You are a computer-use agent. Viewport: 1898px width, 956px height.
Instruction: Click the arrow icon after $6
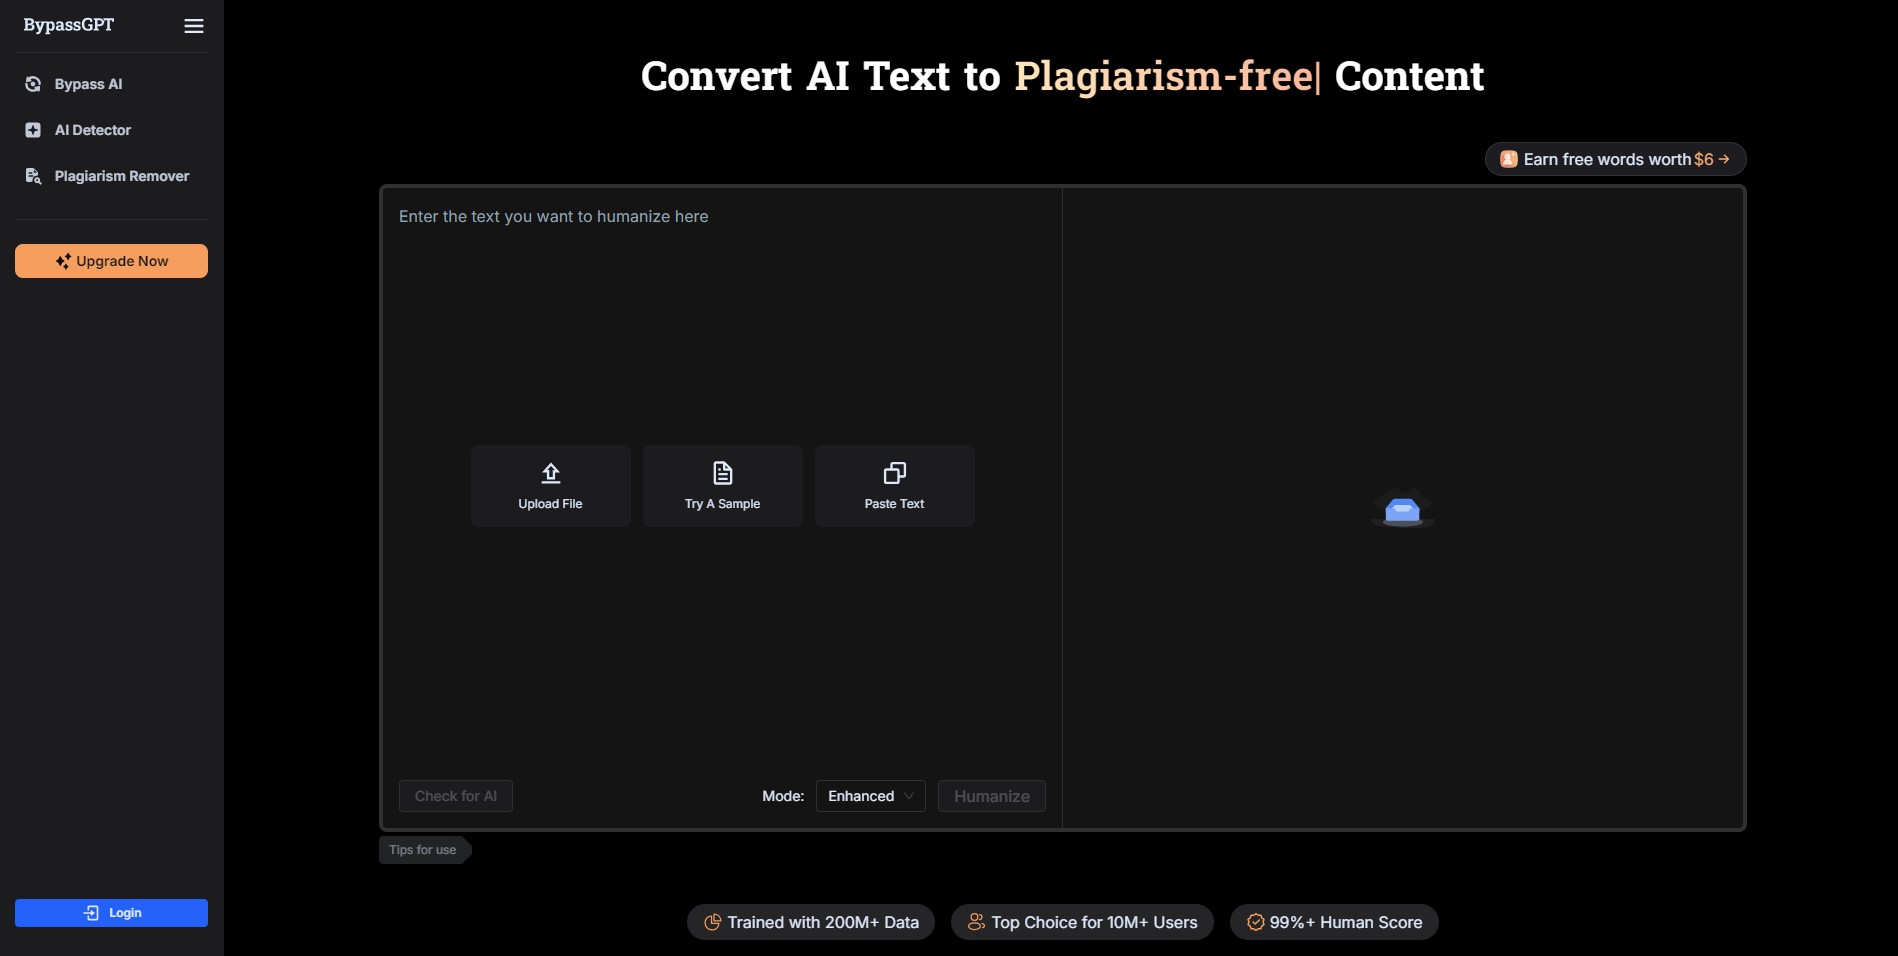coord(1724,159)
